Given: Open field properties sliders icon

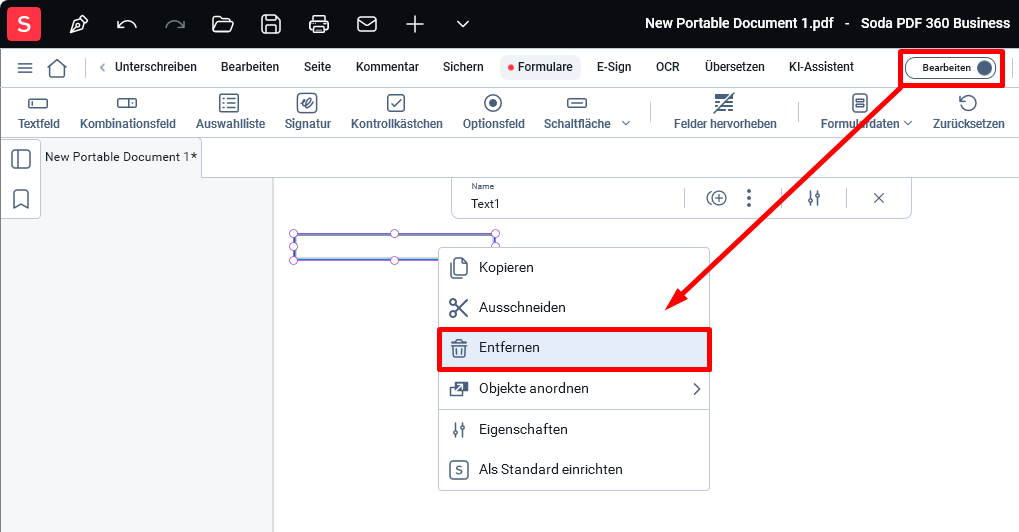Looking at the screenshot, I should pos(814,198).
